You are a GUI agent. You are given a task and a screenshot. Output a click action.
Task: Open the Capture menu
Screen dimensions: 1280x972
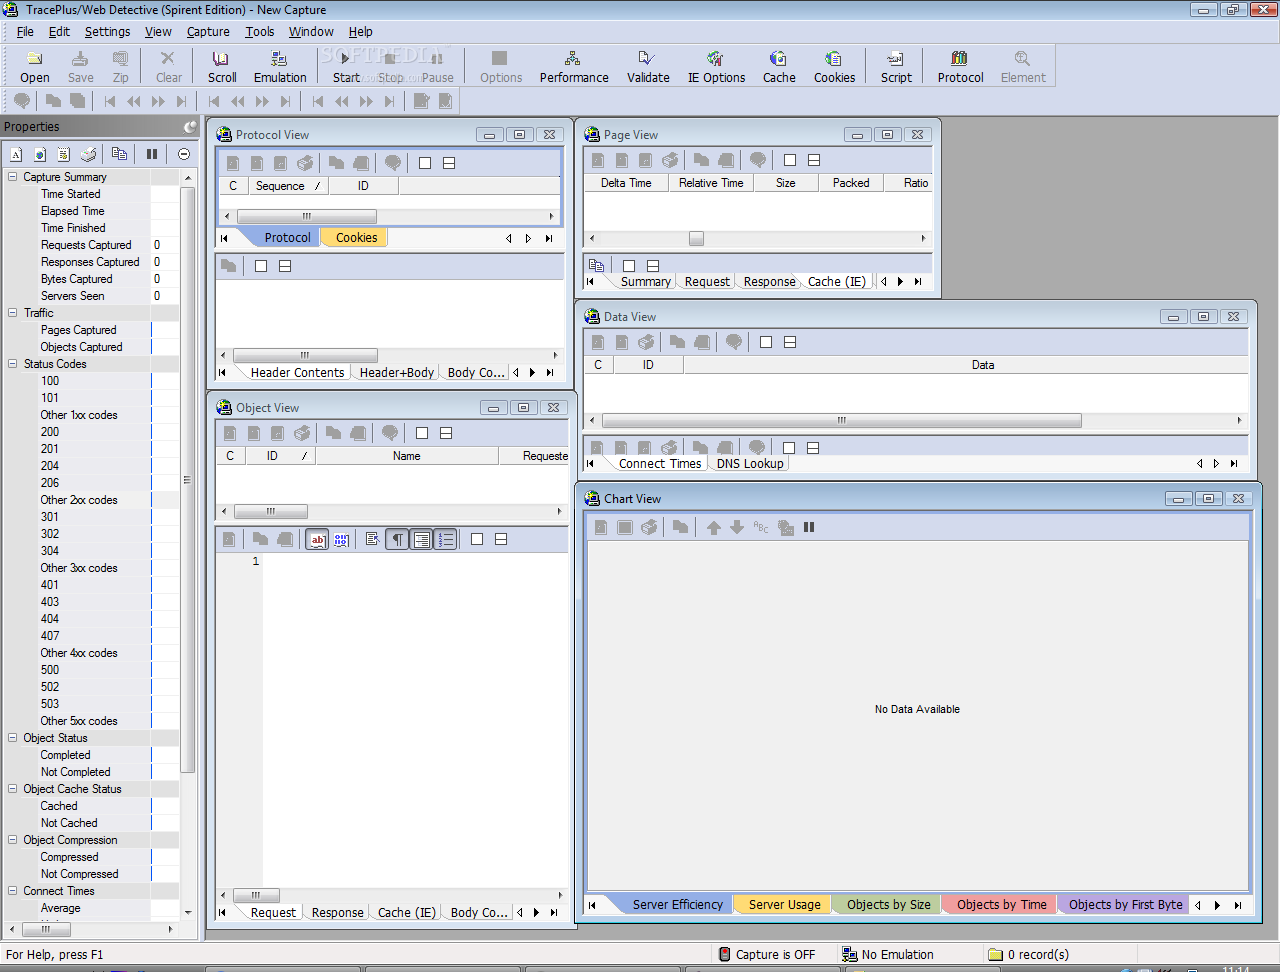pos(208,31)
